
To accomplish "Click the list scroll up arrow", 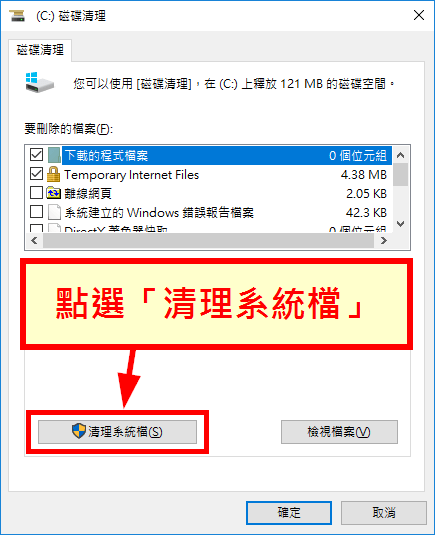I will pos(401,155).
